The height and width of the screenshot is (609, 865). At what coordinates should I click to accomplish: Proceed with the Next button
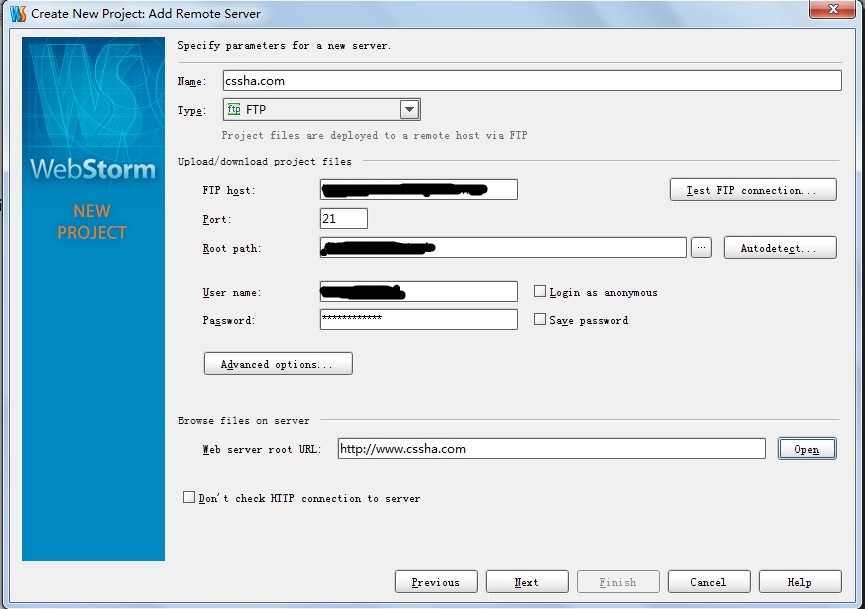(x=527, y=581)
